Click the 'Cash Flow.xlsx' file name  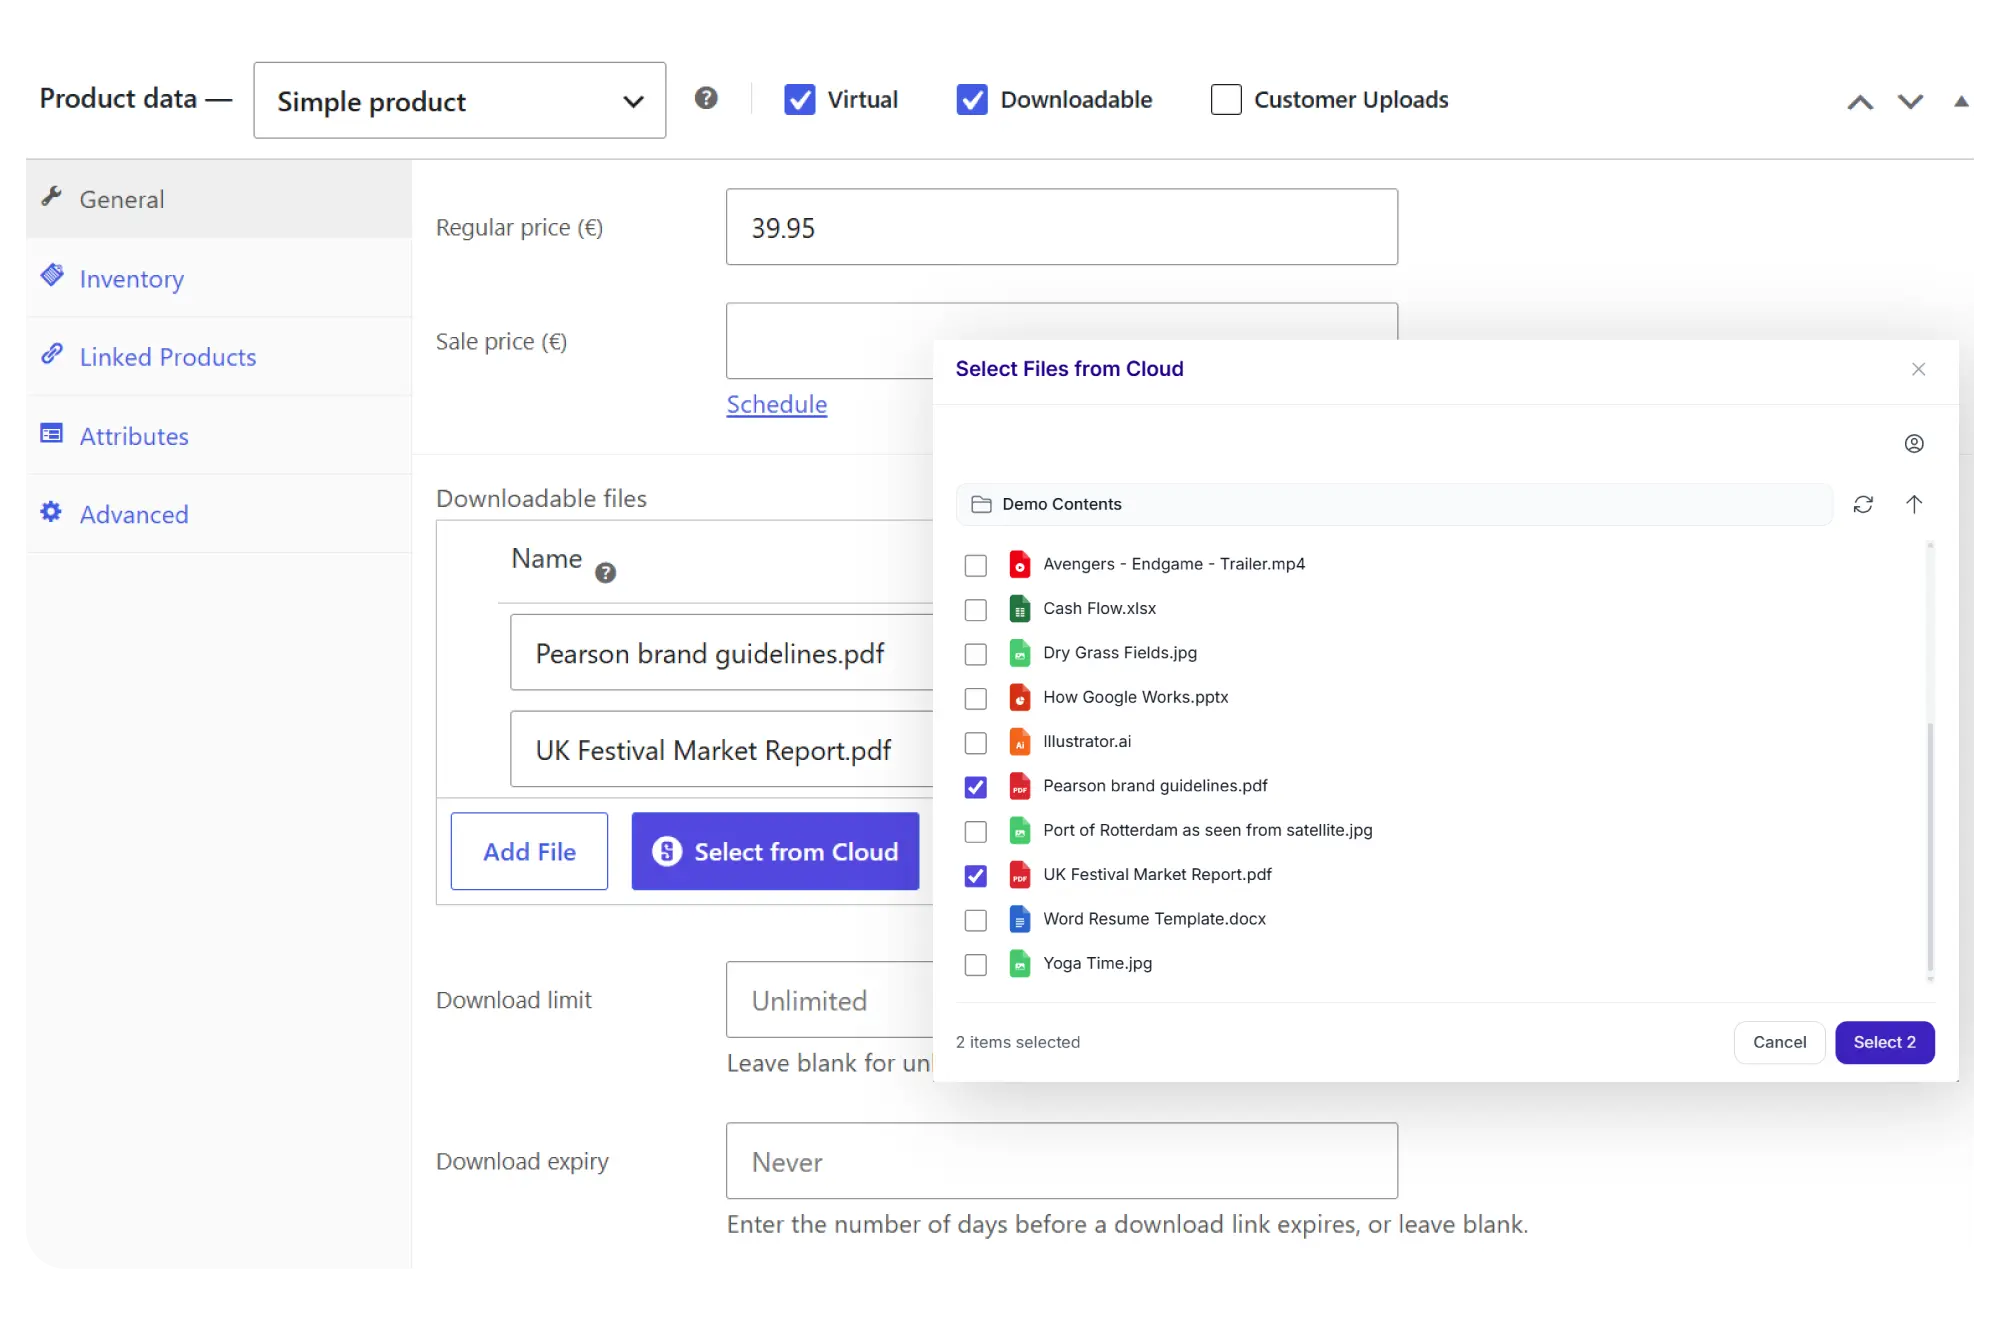click(1099, 609)
